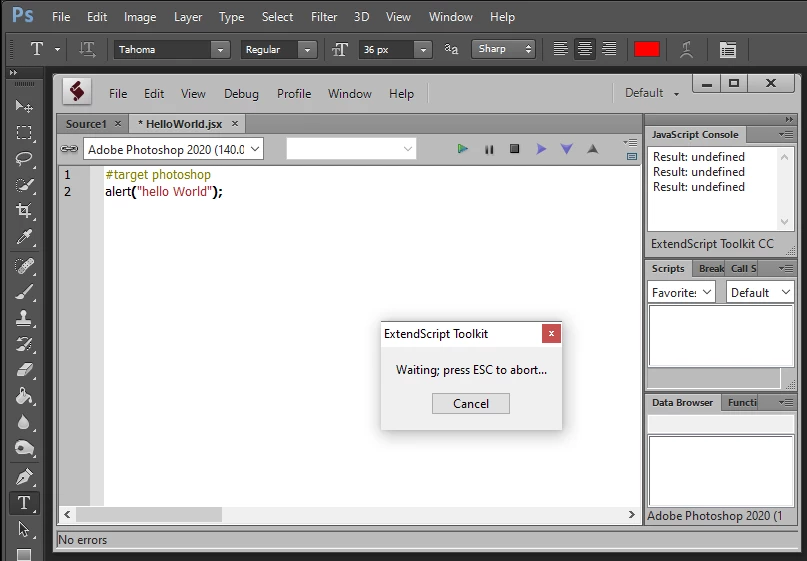Click Cancel in the Waiting dialog
Image resolution: width=807 pixels, height=561 pixels.
[x=471, y=404]
